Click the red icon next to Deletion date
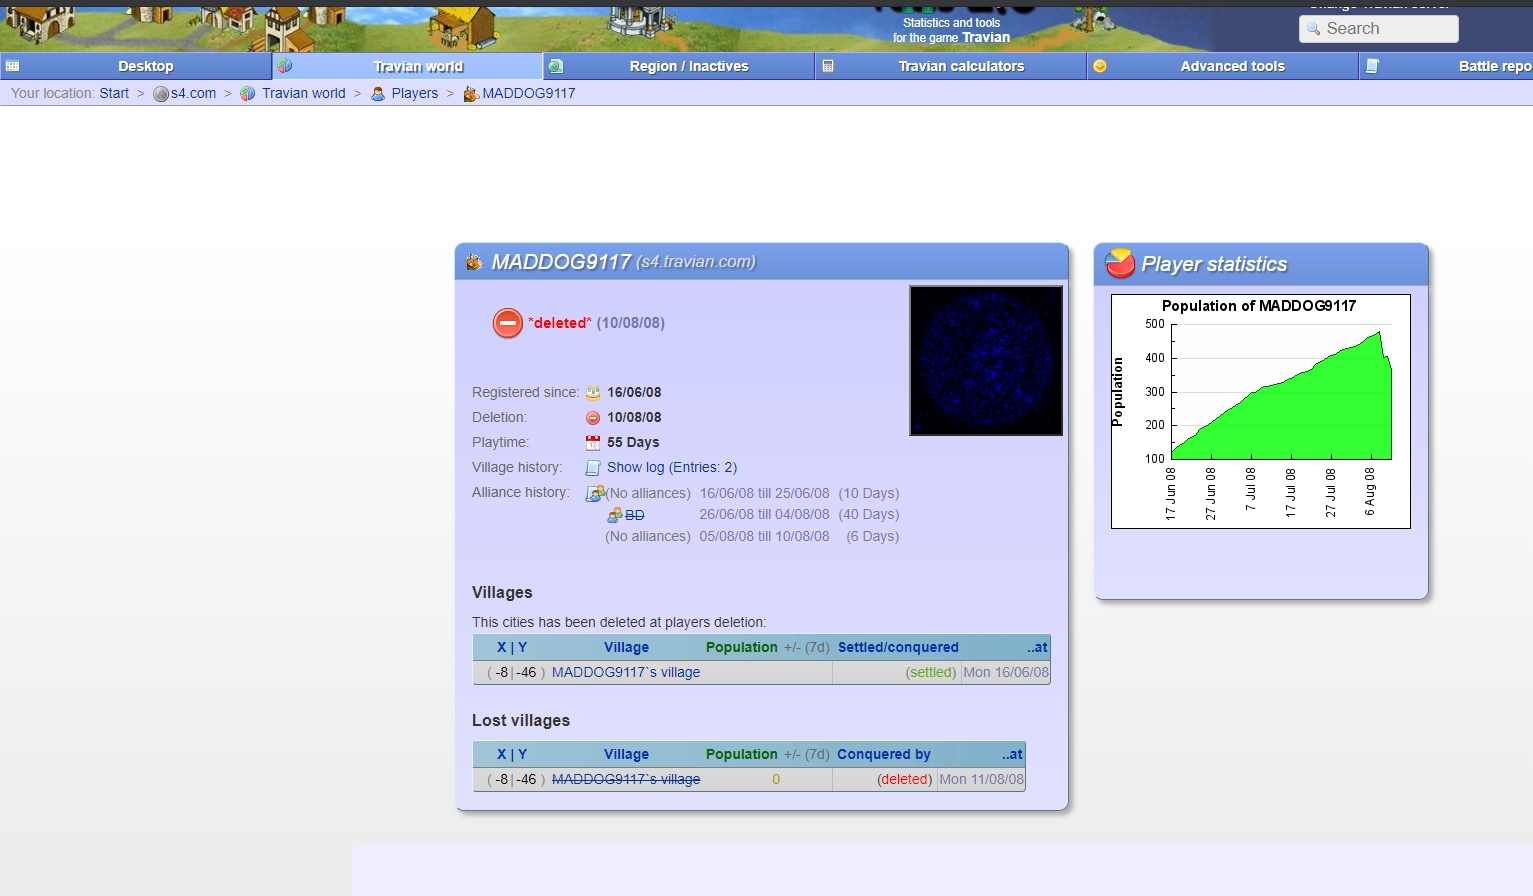This screenshot has height=896, width=1533. tap(593, 418)
